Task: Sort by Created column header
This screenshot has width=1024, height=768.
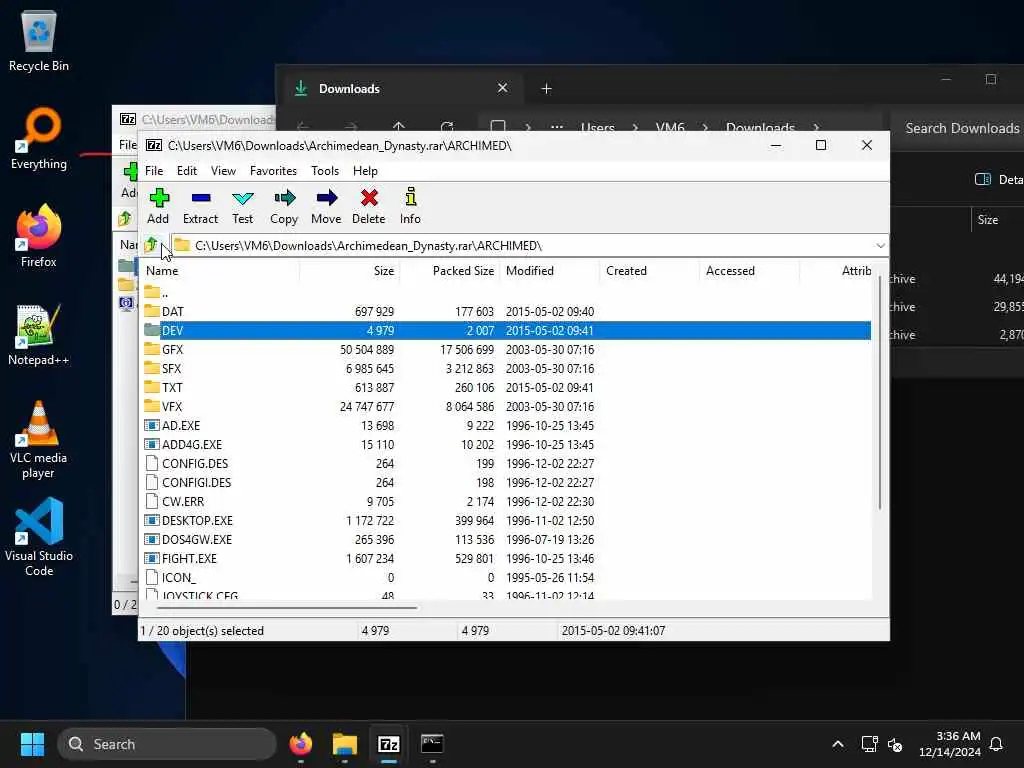Action: (649, 270)
